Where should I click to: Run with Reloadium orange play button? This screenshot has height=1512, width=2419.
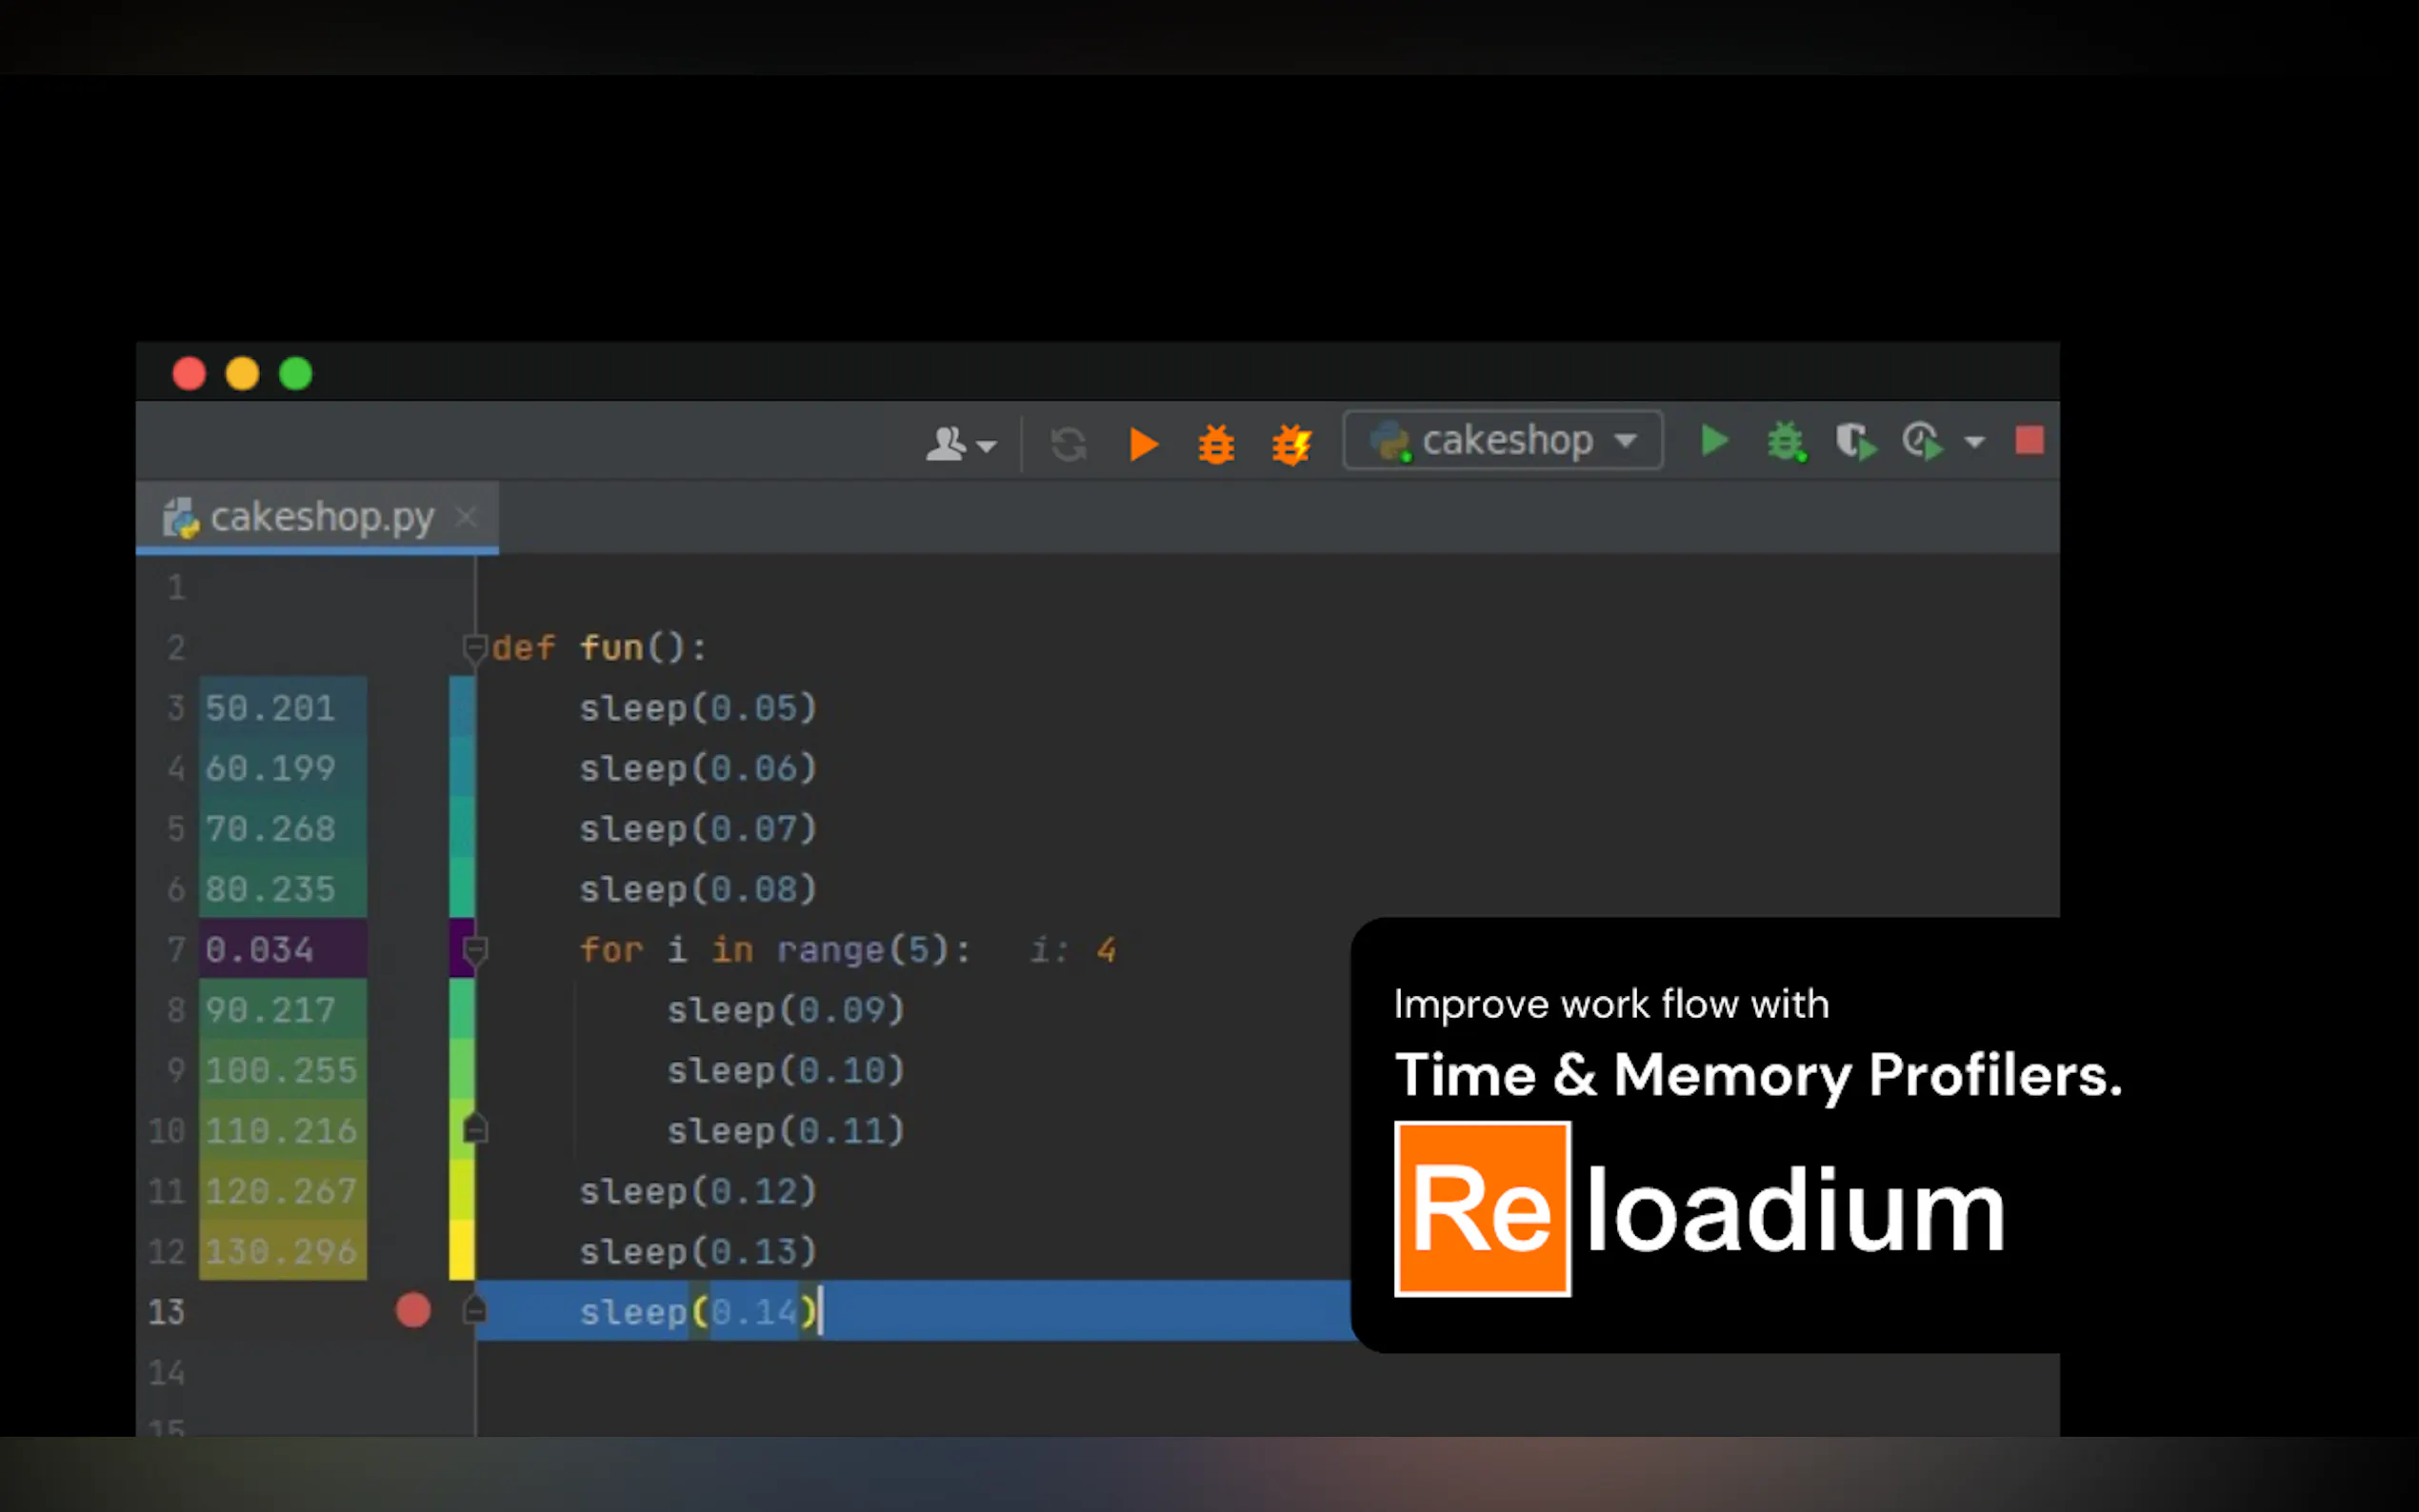(x=1143, y=444)
